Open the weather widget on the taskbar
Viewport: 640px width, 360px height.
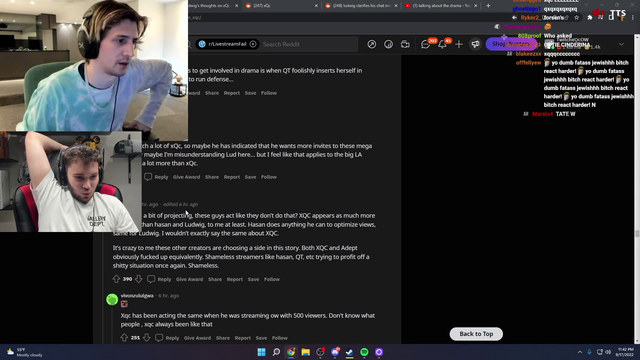pos(24,352)
